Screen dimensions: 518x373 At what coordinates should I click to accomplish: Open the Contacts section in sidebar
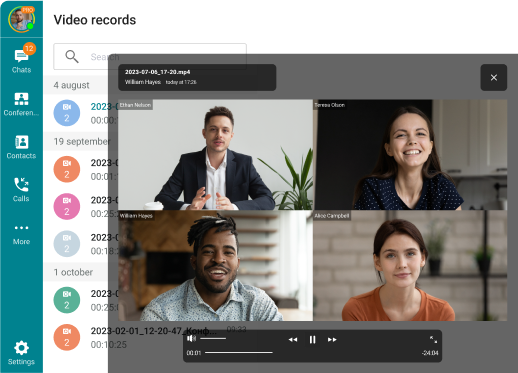click(x=21, y=147)
